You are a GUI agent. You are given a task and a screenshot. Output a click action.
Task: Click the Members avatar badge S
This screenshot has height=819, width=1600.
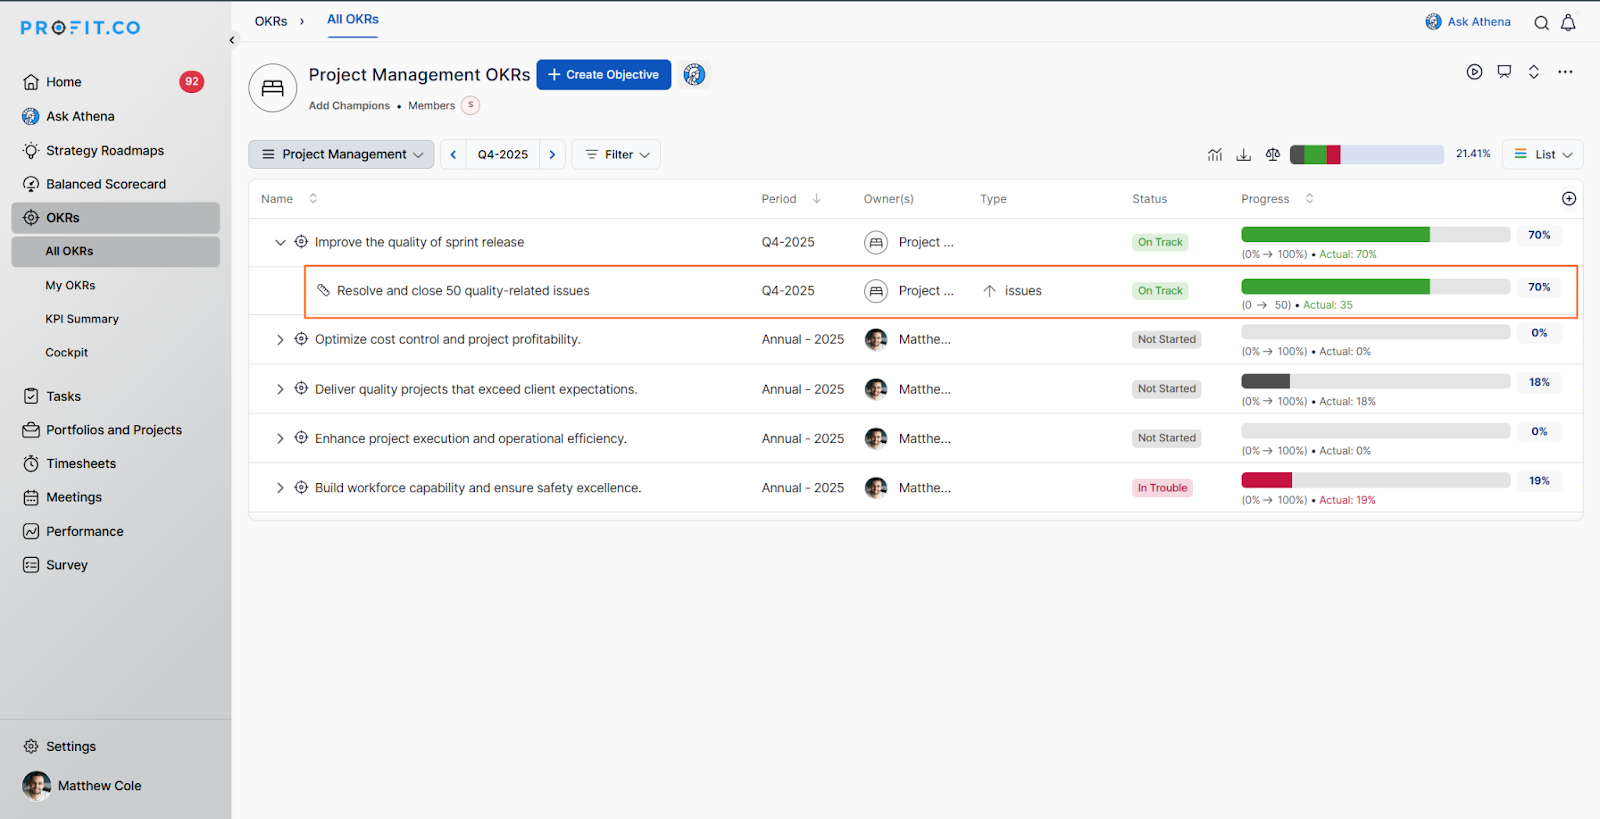pyautogui.click(x=470, y=105)
